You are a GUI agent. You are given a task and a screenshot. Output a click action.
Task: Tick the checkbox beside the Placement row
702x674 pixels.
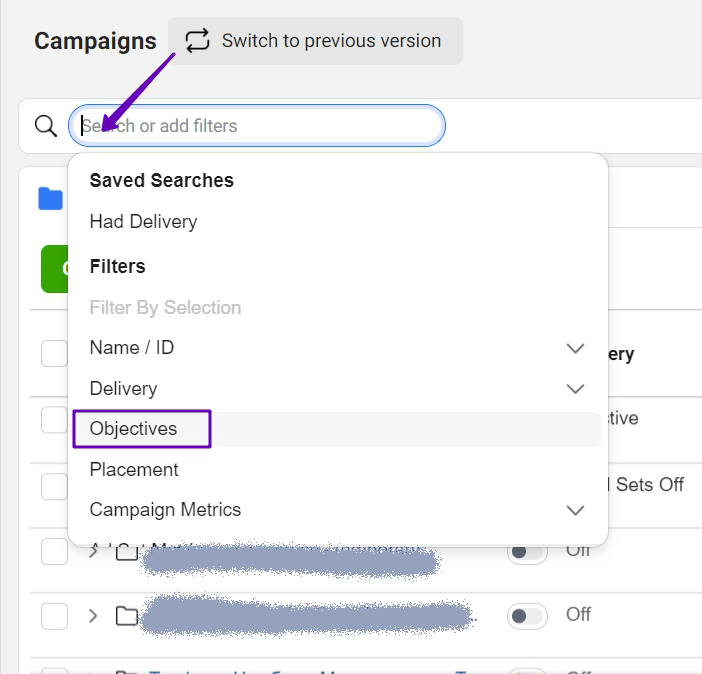point(54,486)
